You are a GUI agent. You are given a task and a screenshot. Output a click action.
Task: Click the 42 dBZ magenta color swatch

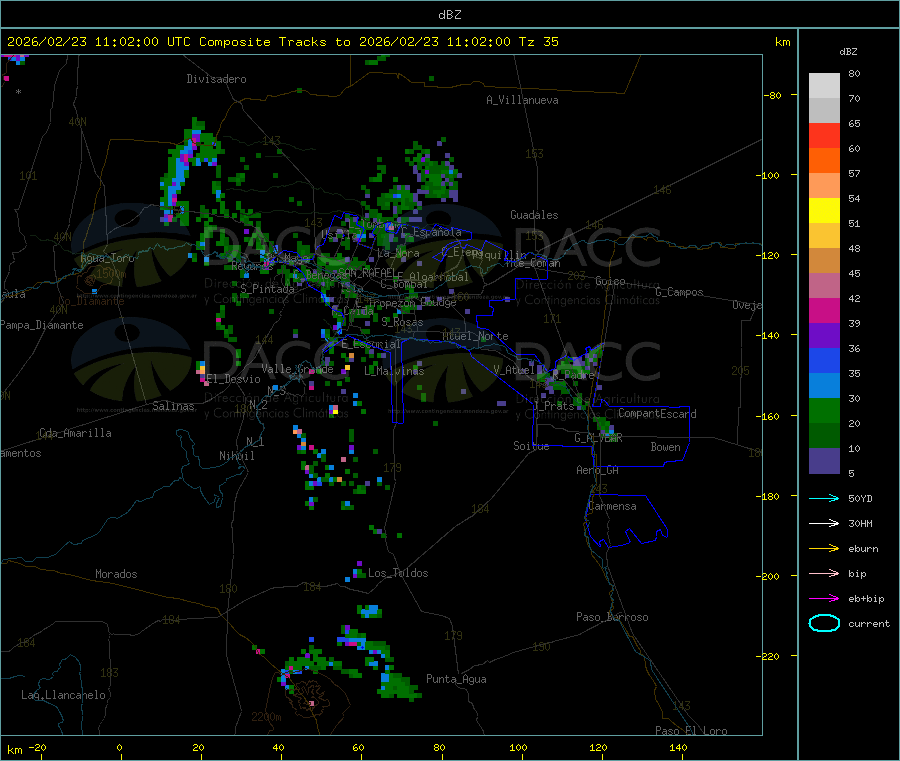[824, 310]
